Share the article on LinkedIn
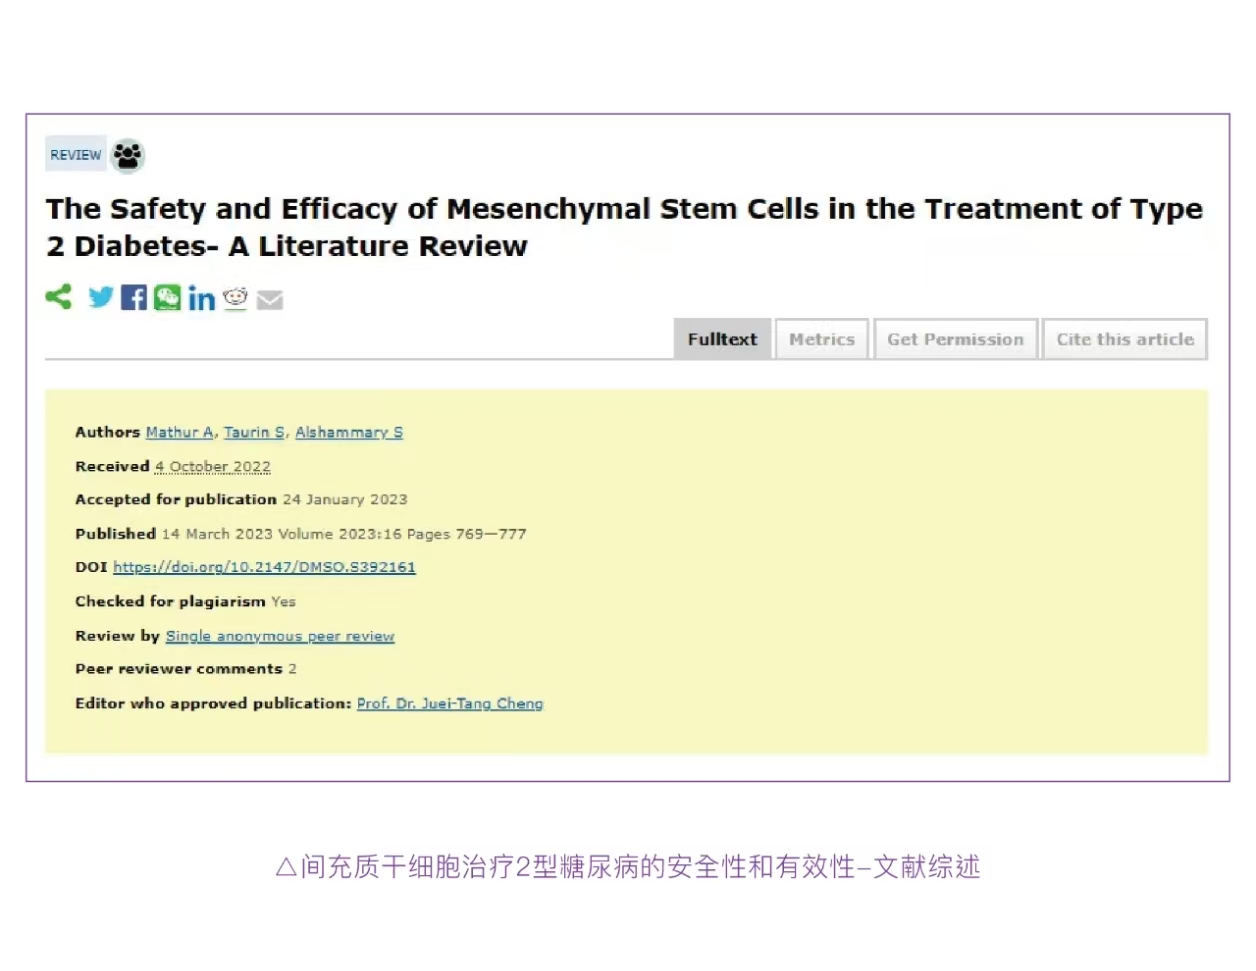The width and height of the screenshot is (1256, 971). pos(201,299)
